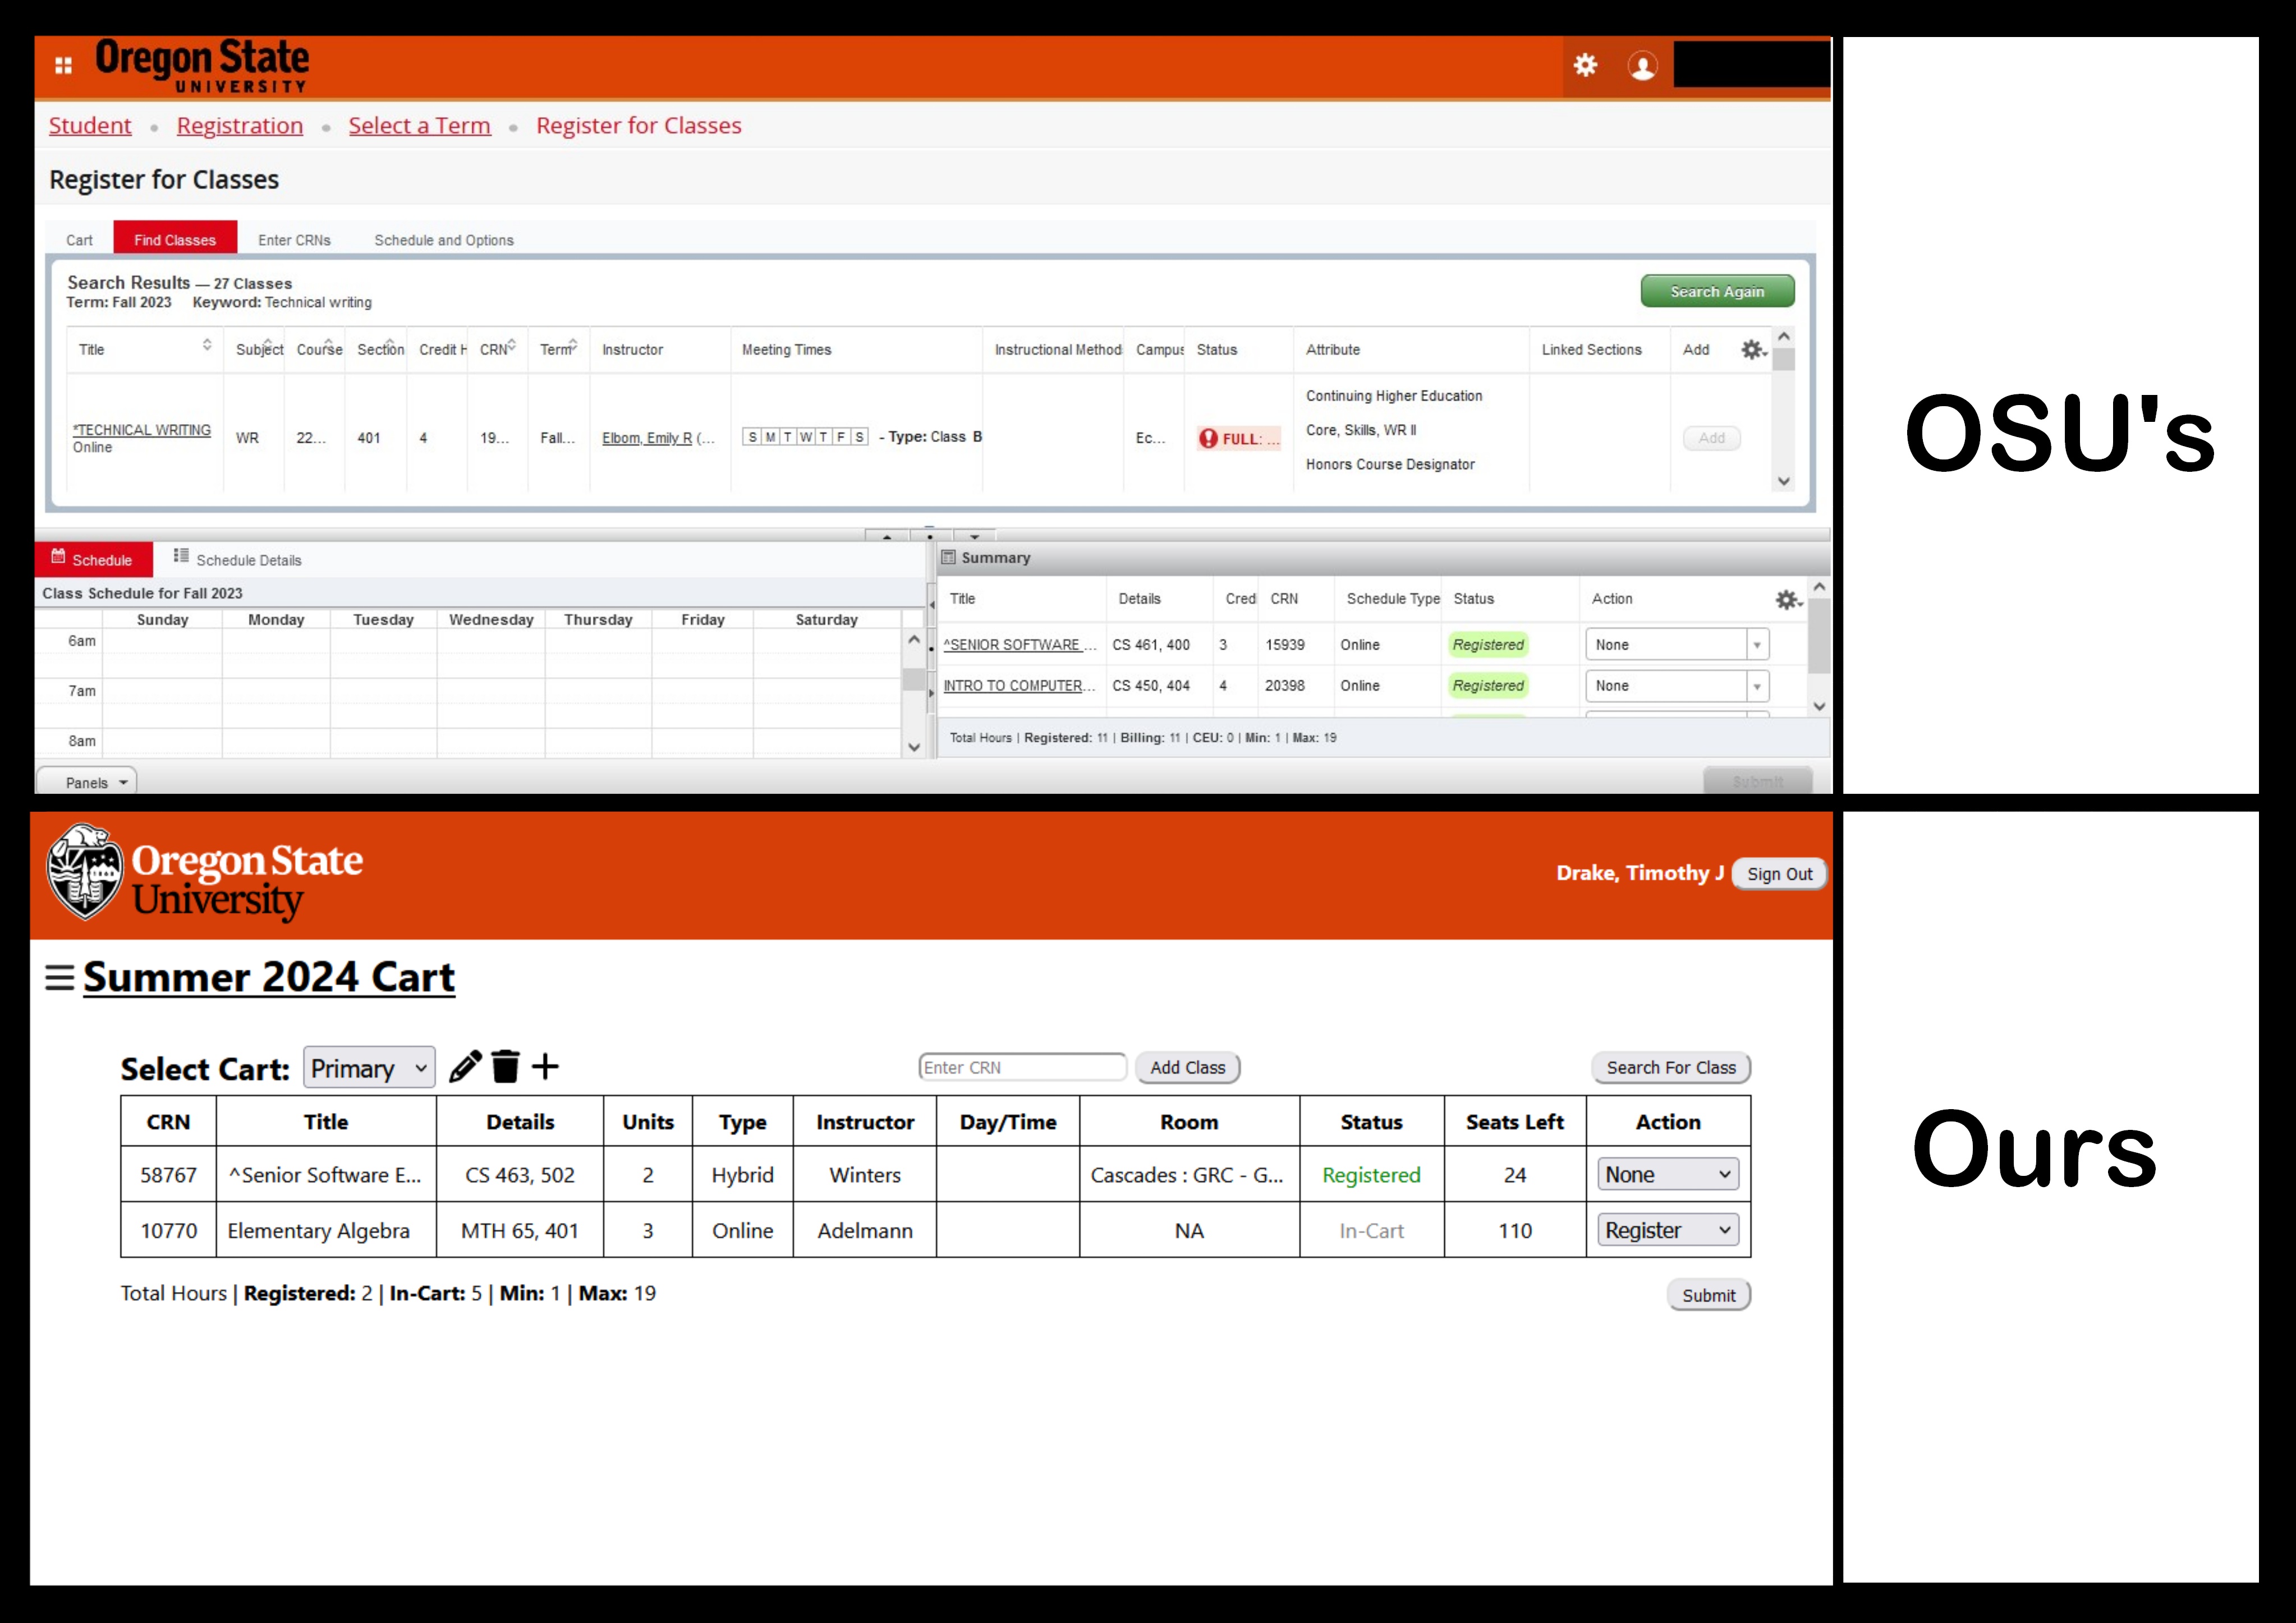2296x1623 pixels.
Task: Click Submit button below the cart table
Action: 1708,1295
